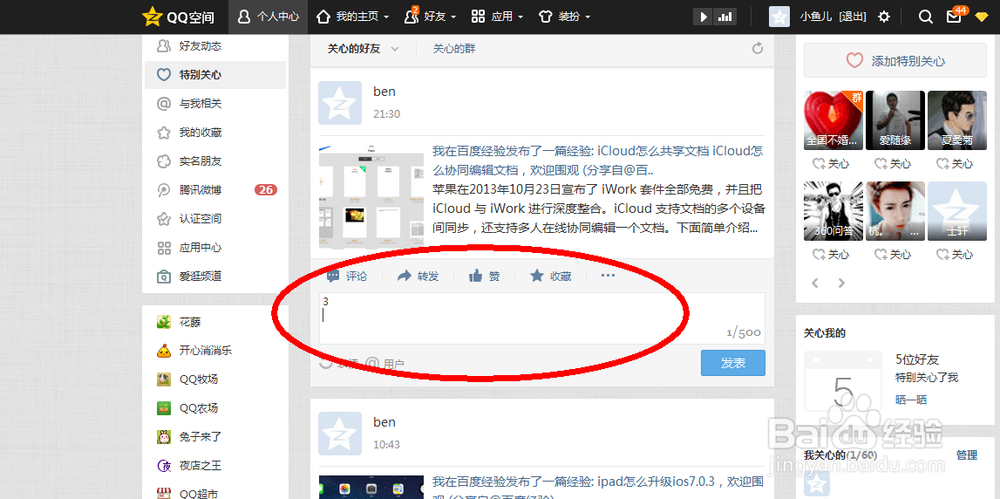
Task: Open 好友动态 in sidebar
Action: pyautogui.click(x=214, y=46)
